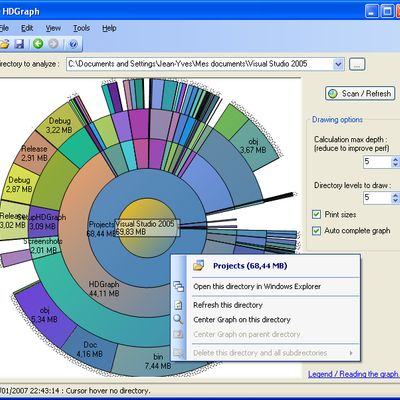Select the obj 3,67 MB teal segment
Viewport: 400px width, 400px height.
coord(253,146)
